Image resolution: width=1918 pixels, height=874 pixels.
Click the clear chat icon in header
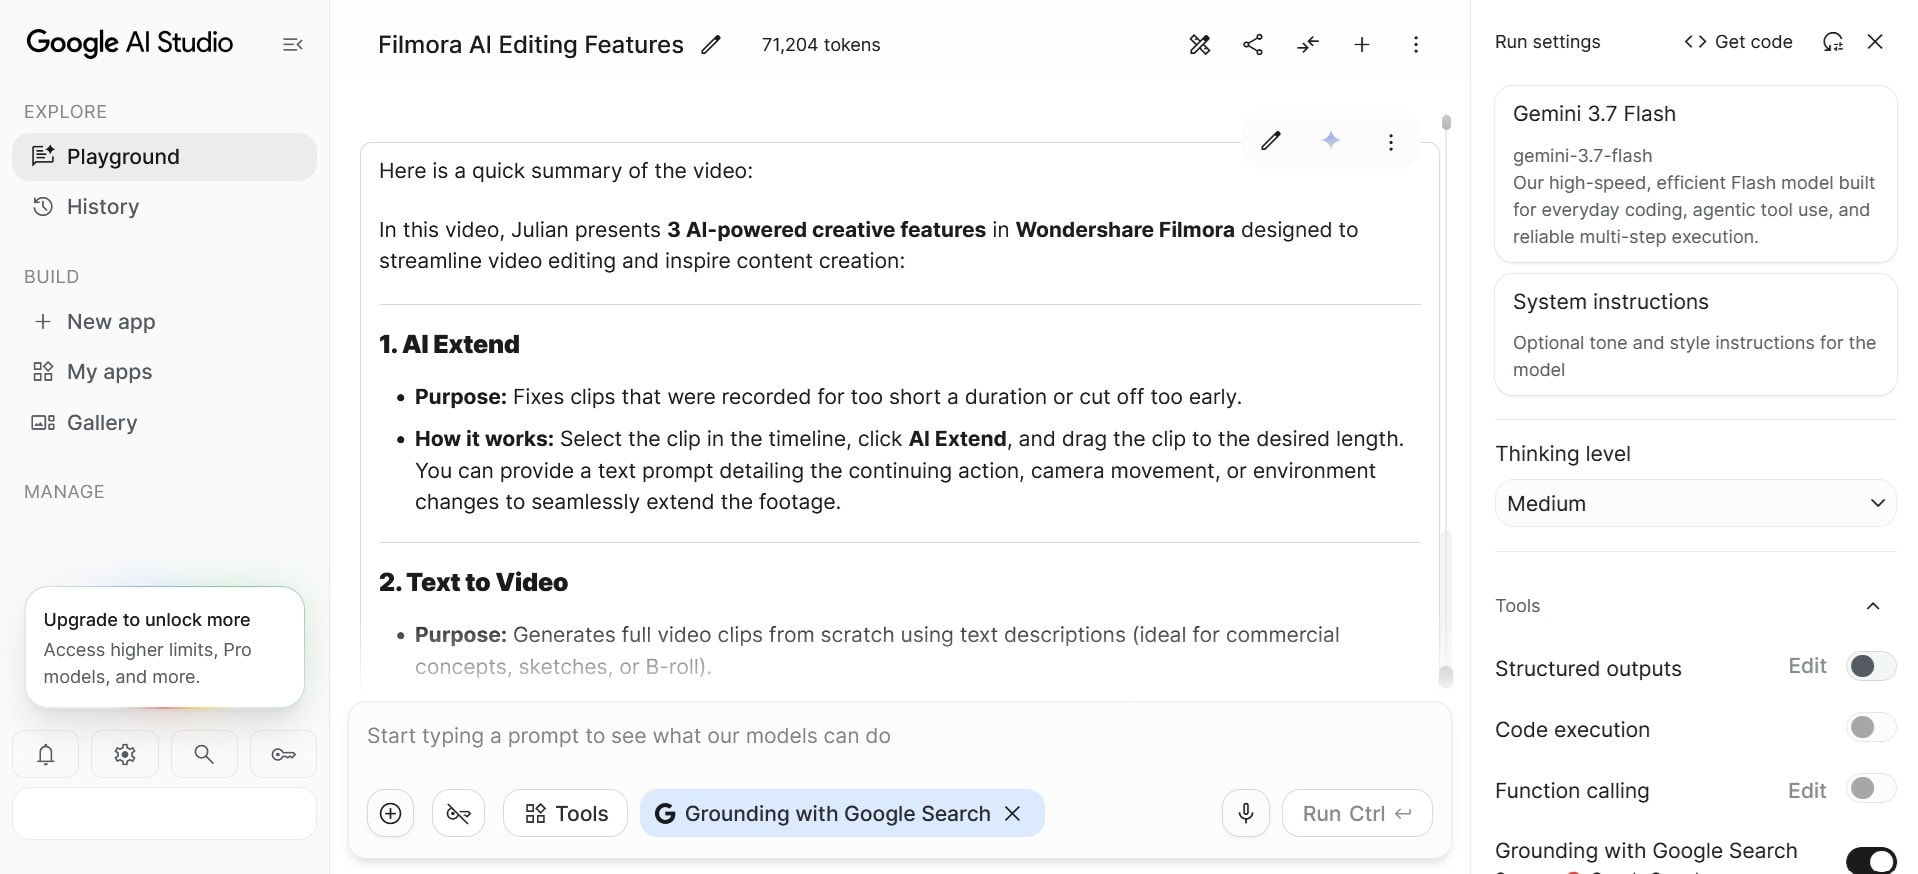tap(1200, 44)
